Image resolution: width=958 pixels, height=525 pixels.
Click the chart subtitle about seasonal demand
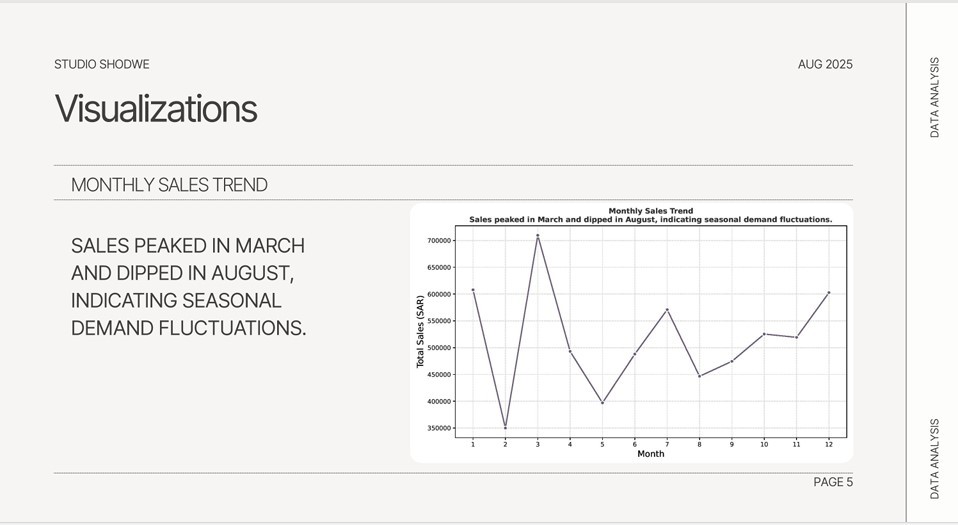click(651, 219)
